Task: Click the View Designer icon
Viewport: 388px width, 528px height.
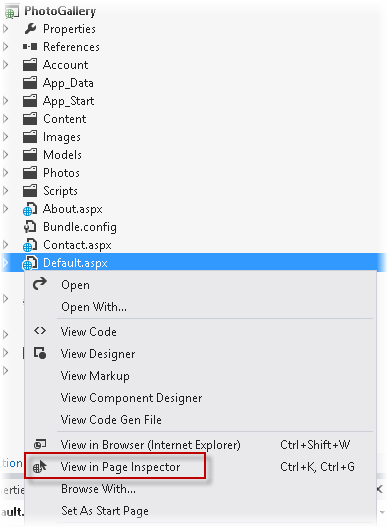Action: (x=40, y=353)
